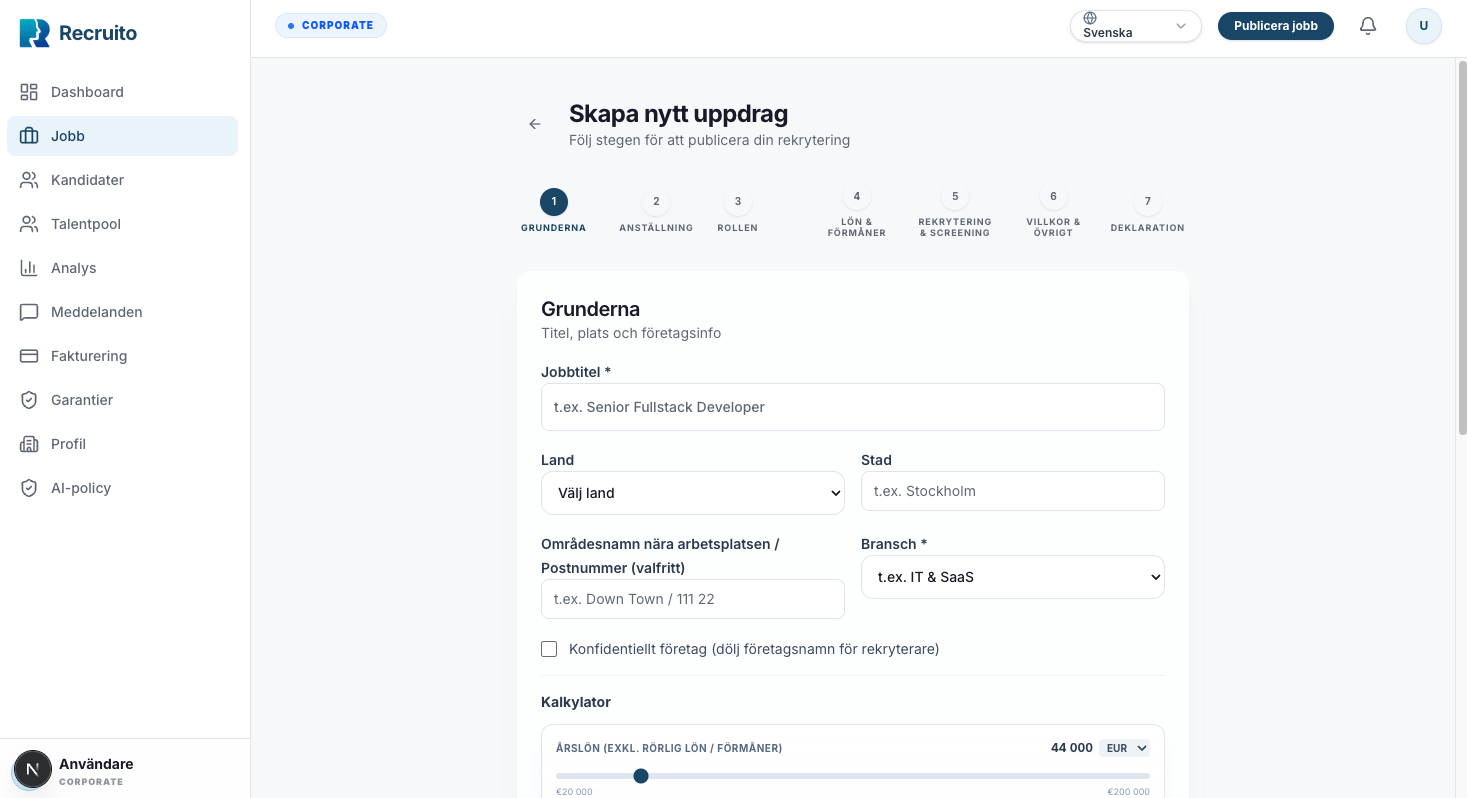The width and height of the screenshot is (1467, 798).
Task: Click the €20 000 minimum label
Action: (x=574, y=792)
